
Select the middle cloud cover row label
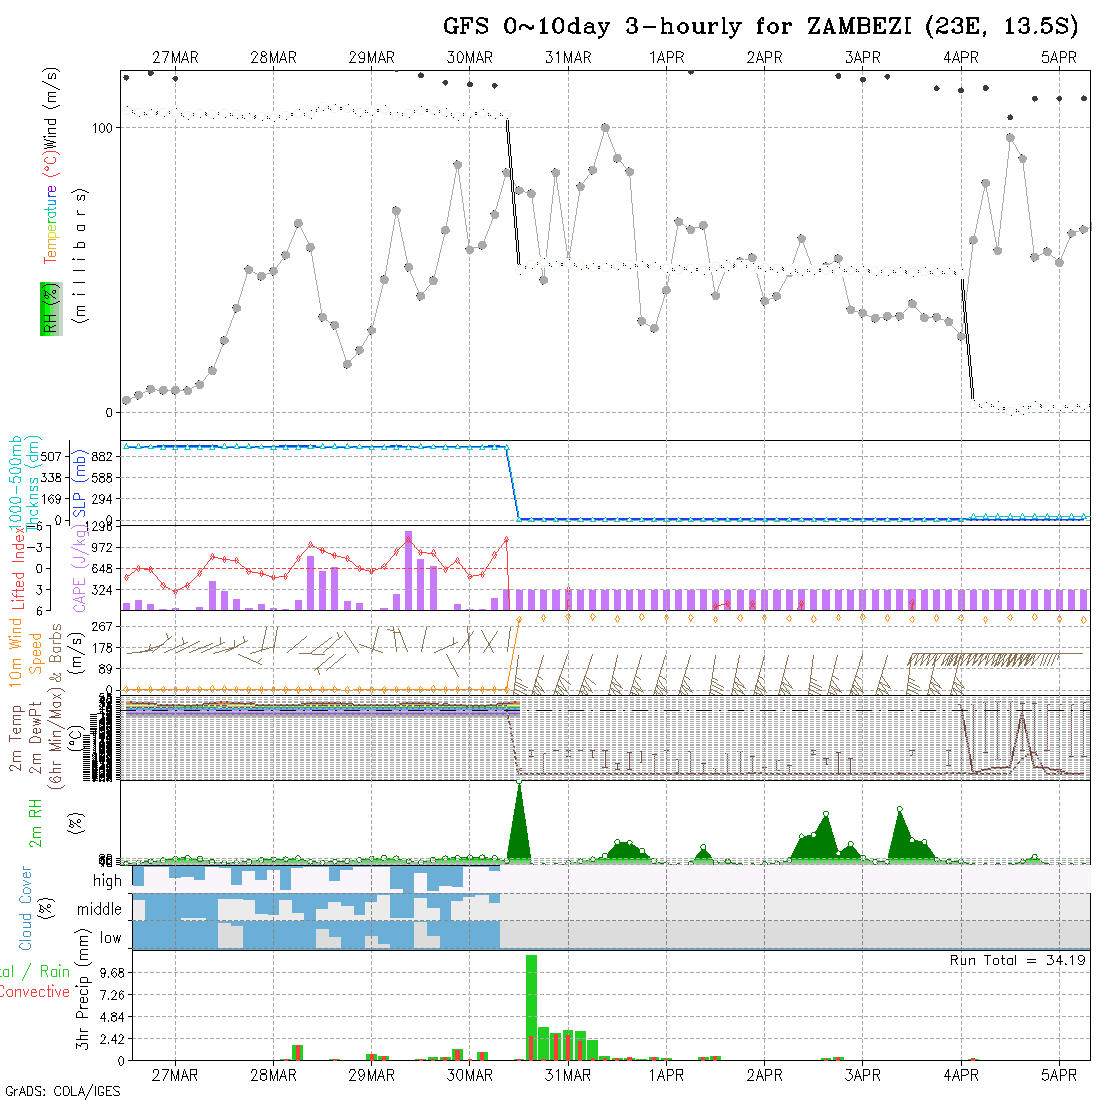pyautogui.click(x=101, y=910)
